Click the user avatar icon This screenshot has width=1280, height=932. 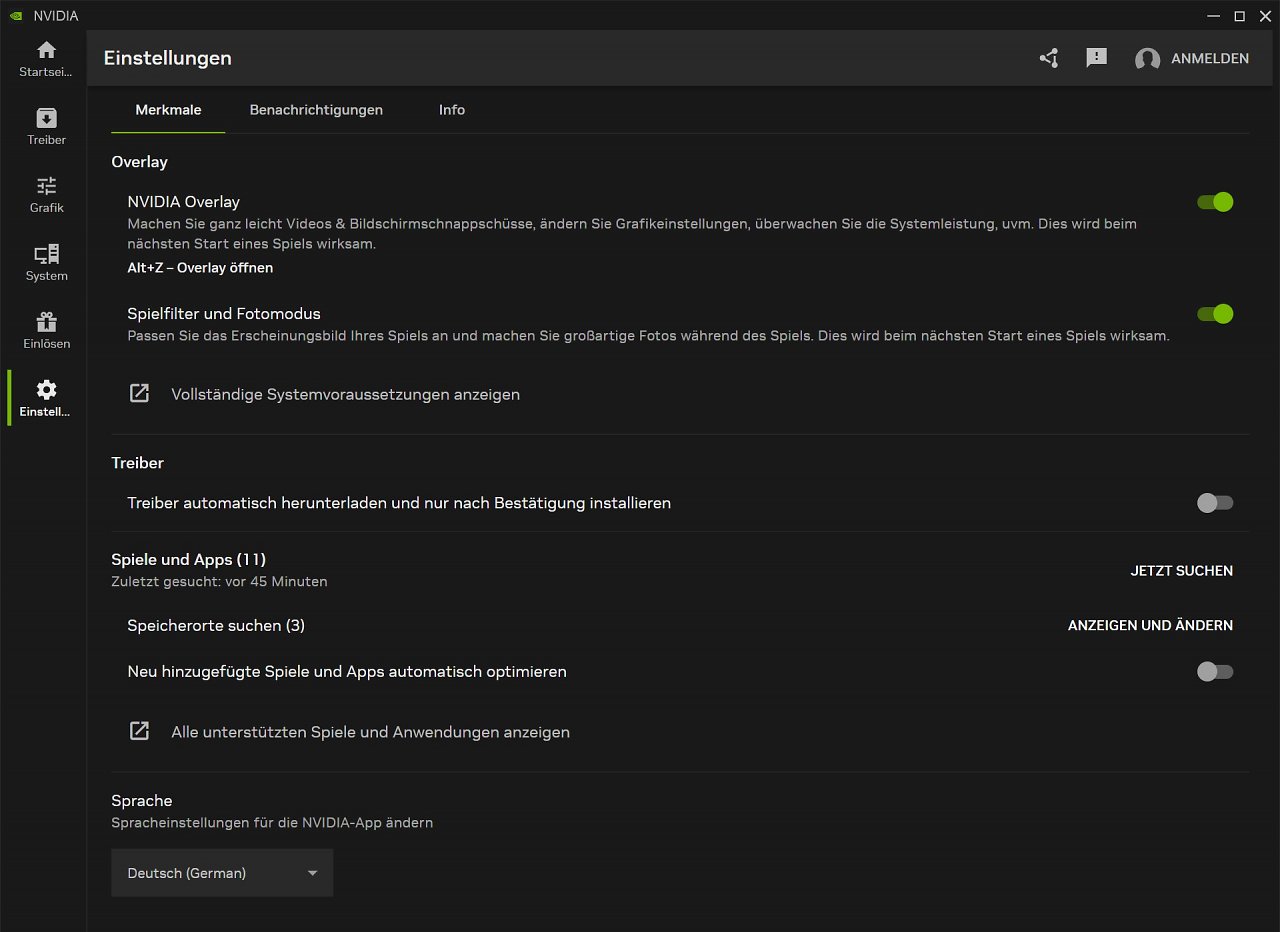1147,59
